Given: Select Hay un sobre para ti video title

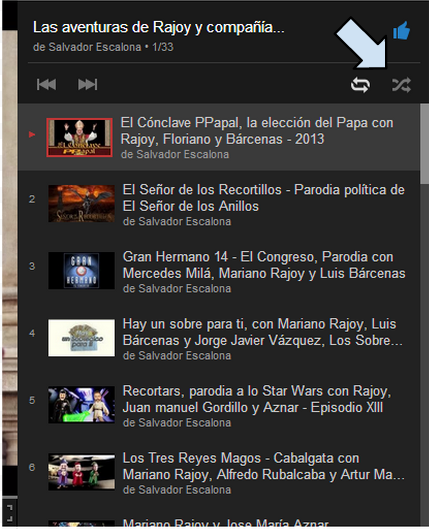Looking at the screenshot, I should (x=263, y=332).
